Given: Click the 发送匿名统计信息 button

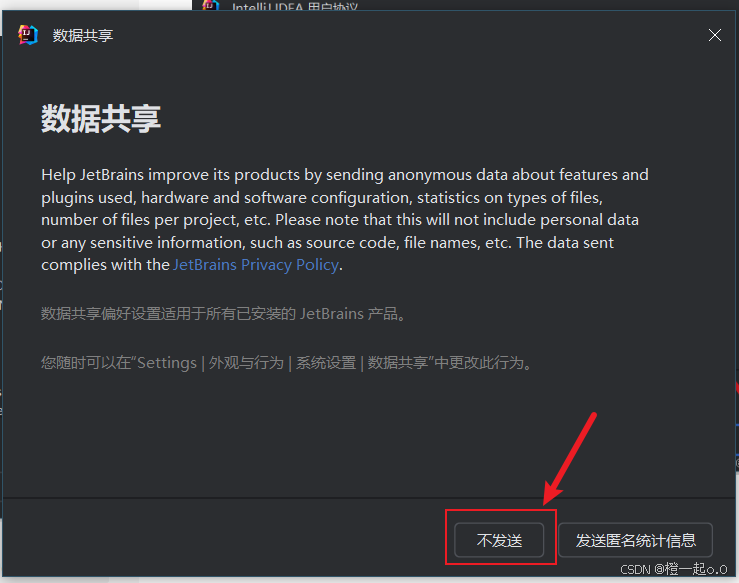Looking at the screenshot, I should click(635, 540).
